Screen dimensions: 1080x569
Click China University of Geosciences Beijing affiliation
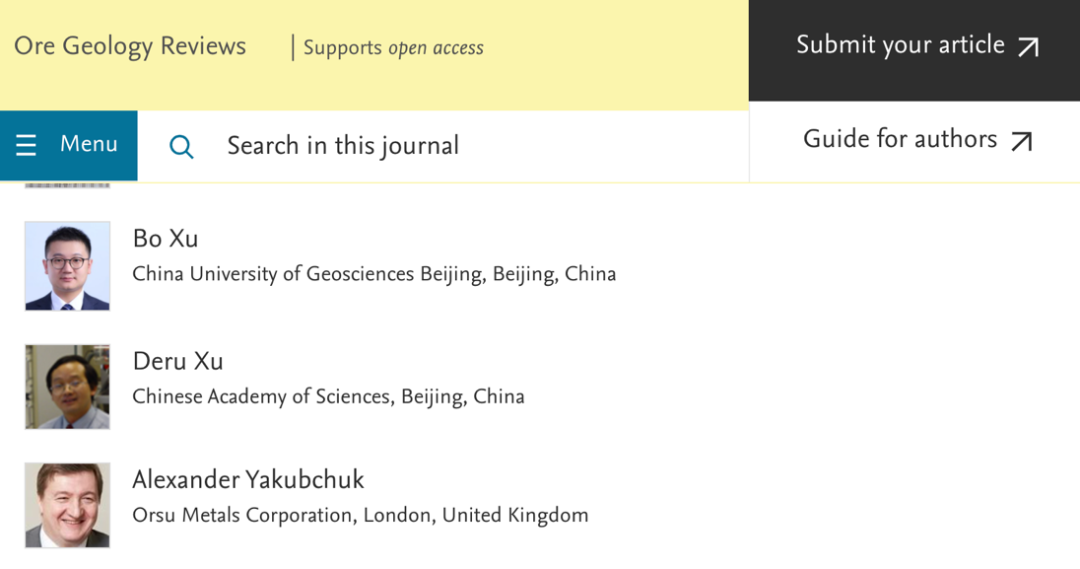pyautogui.click(x=374, y=274)
